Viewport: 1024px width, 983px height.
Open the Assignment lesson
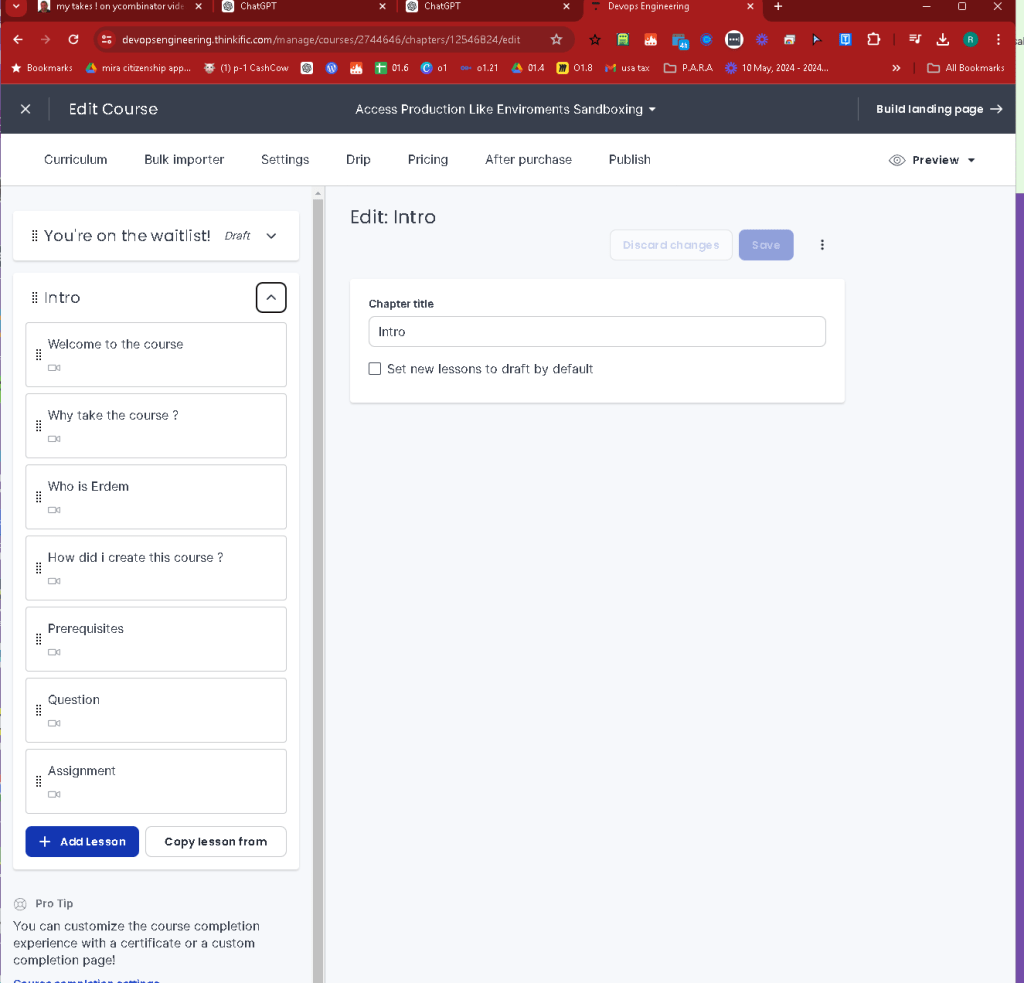pyautogui.click(x=156, y=782)
